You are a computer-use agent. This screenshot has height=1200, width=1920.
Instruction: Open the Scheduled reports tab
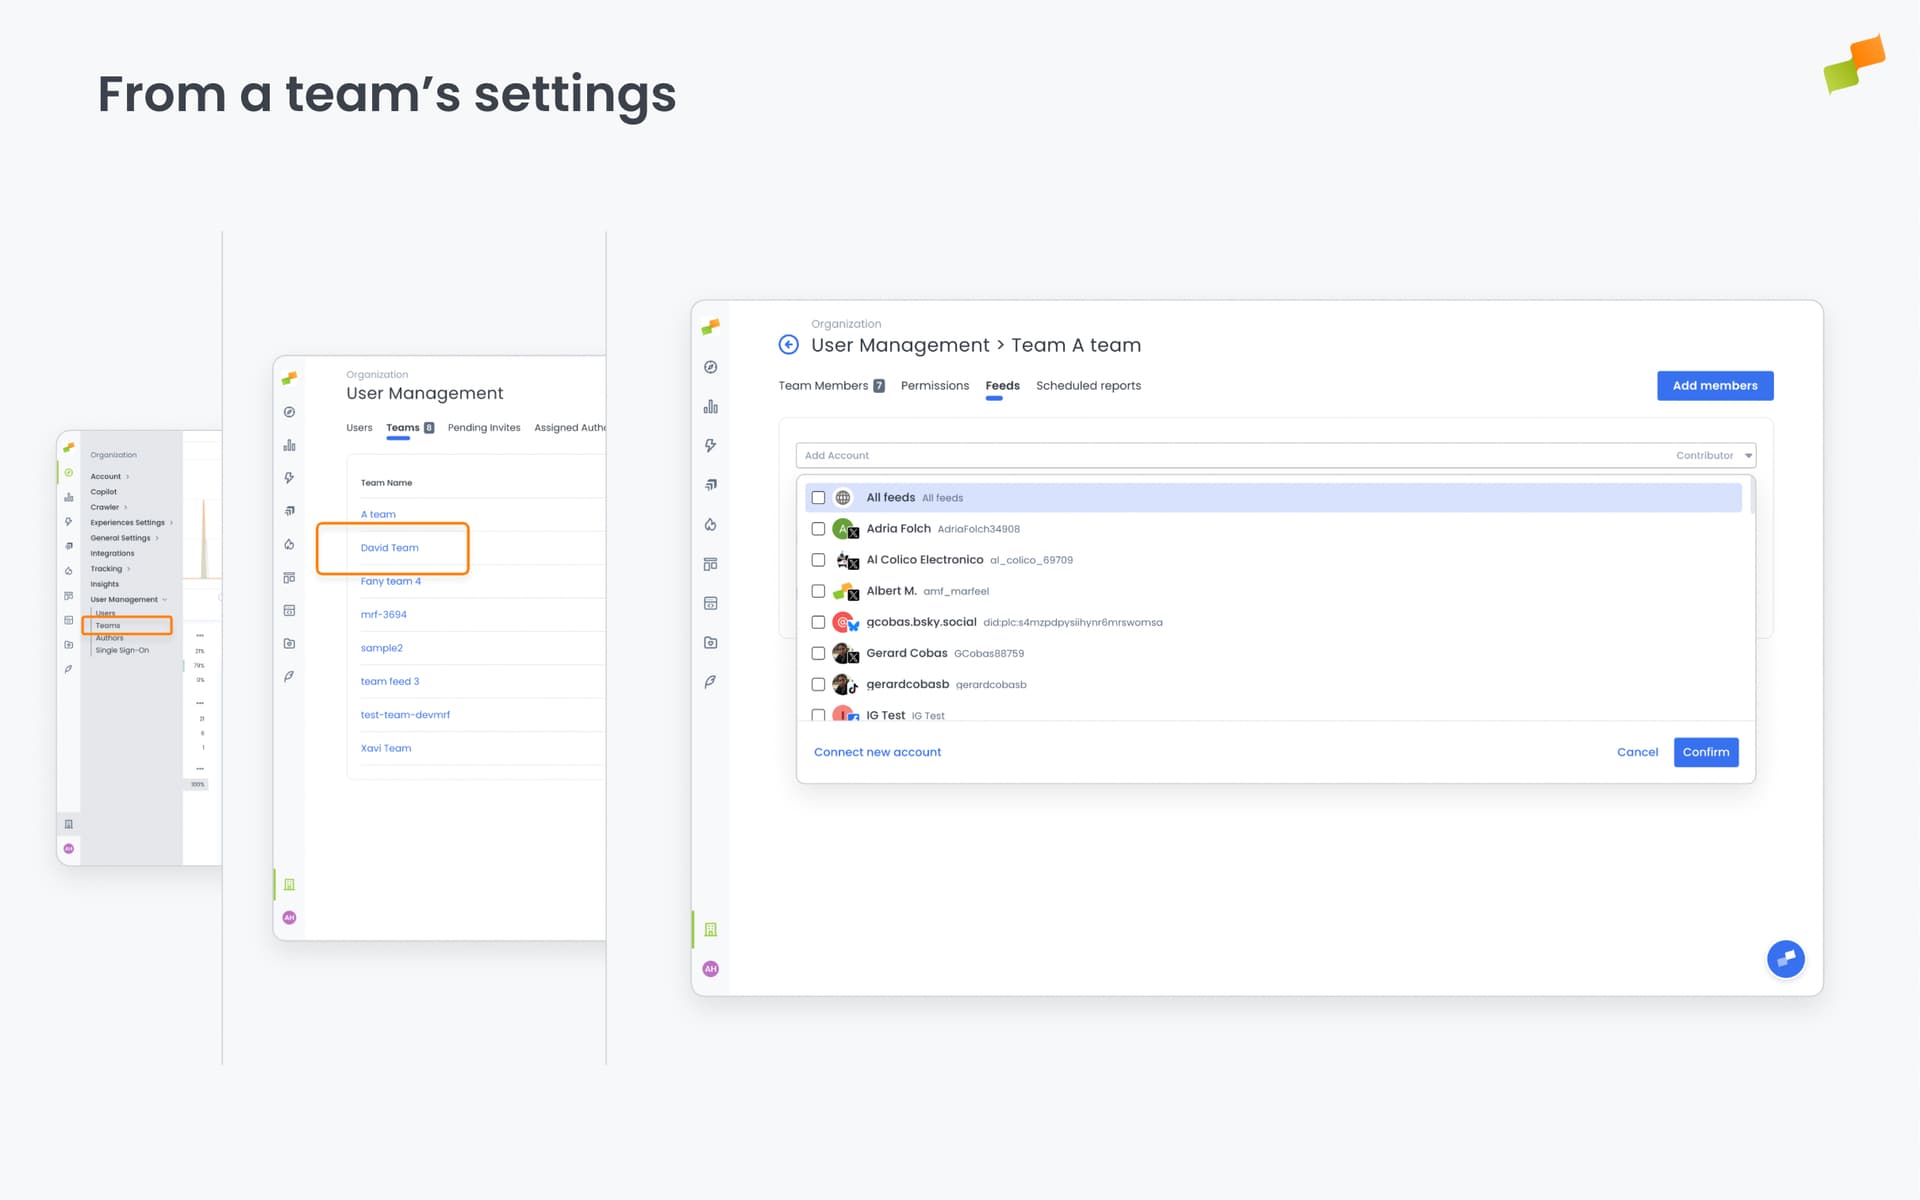[1088, 385]
